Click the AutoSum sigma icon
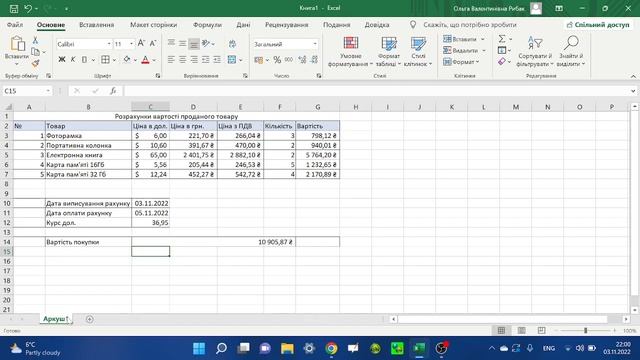Screen dimensions: 640x360 pos(502,39)
